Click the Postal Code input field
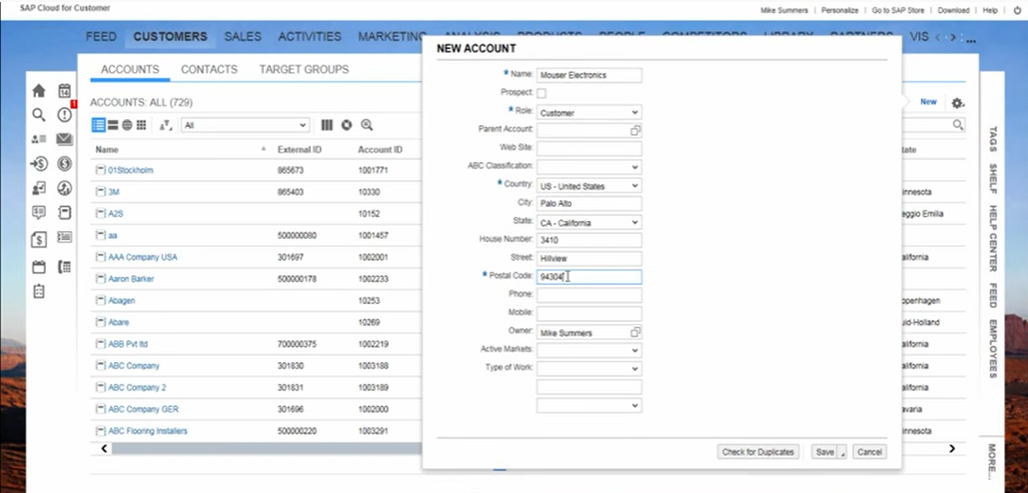This screenshot has width=1028, height=493. [589, 277]
